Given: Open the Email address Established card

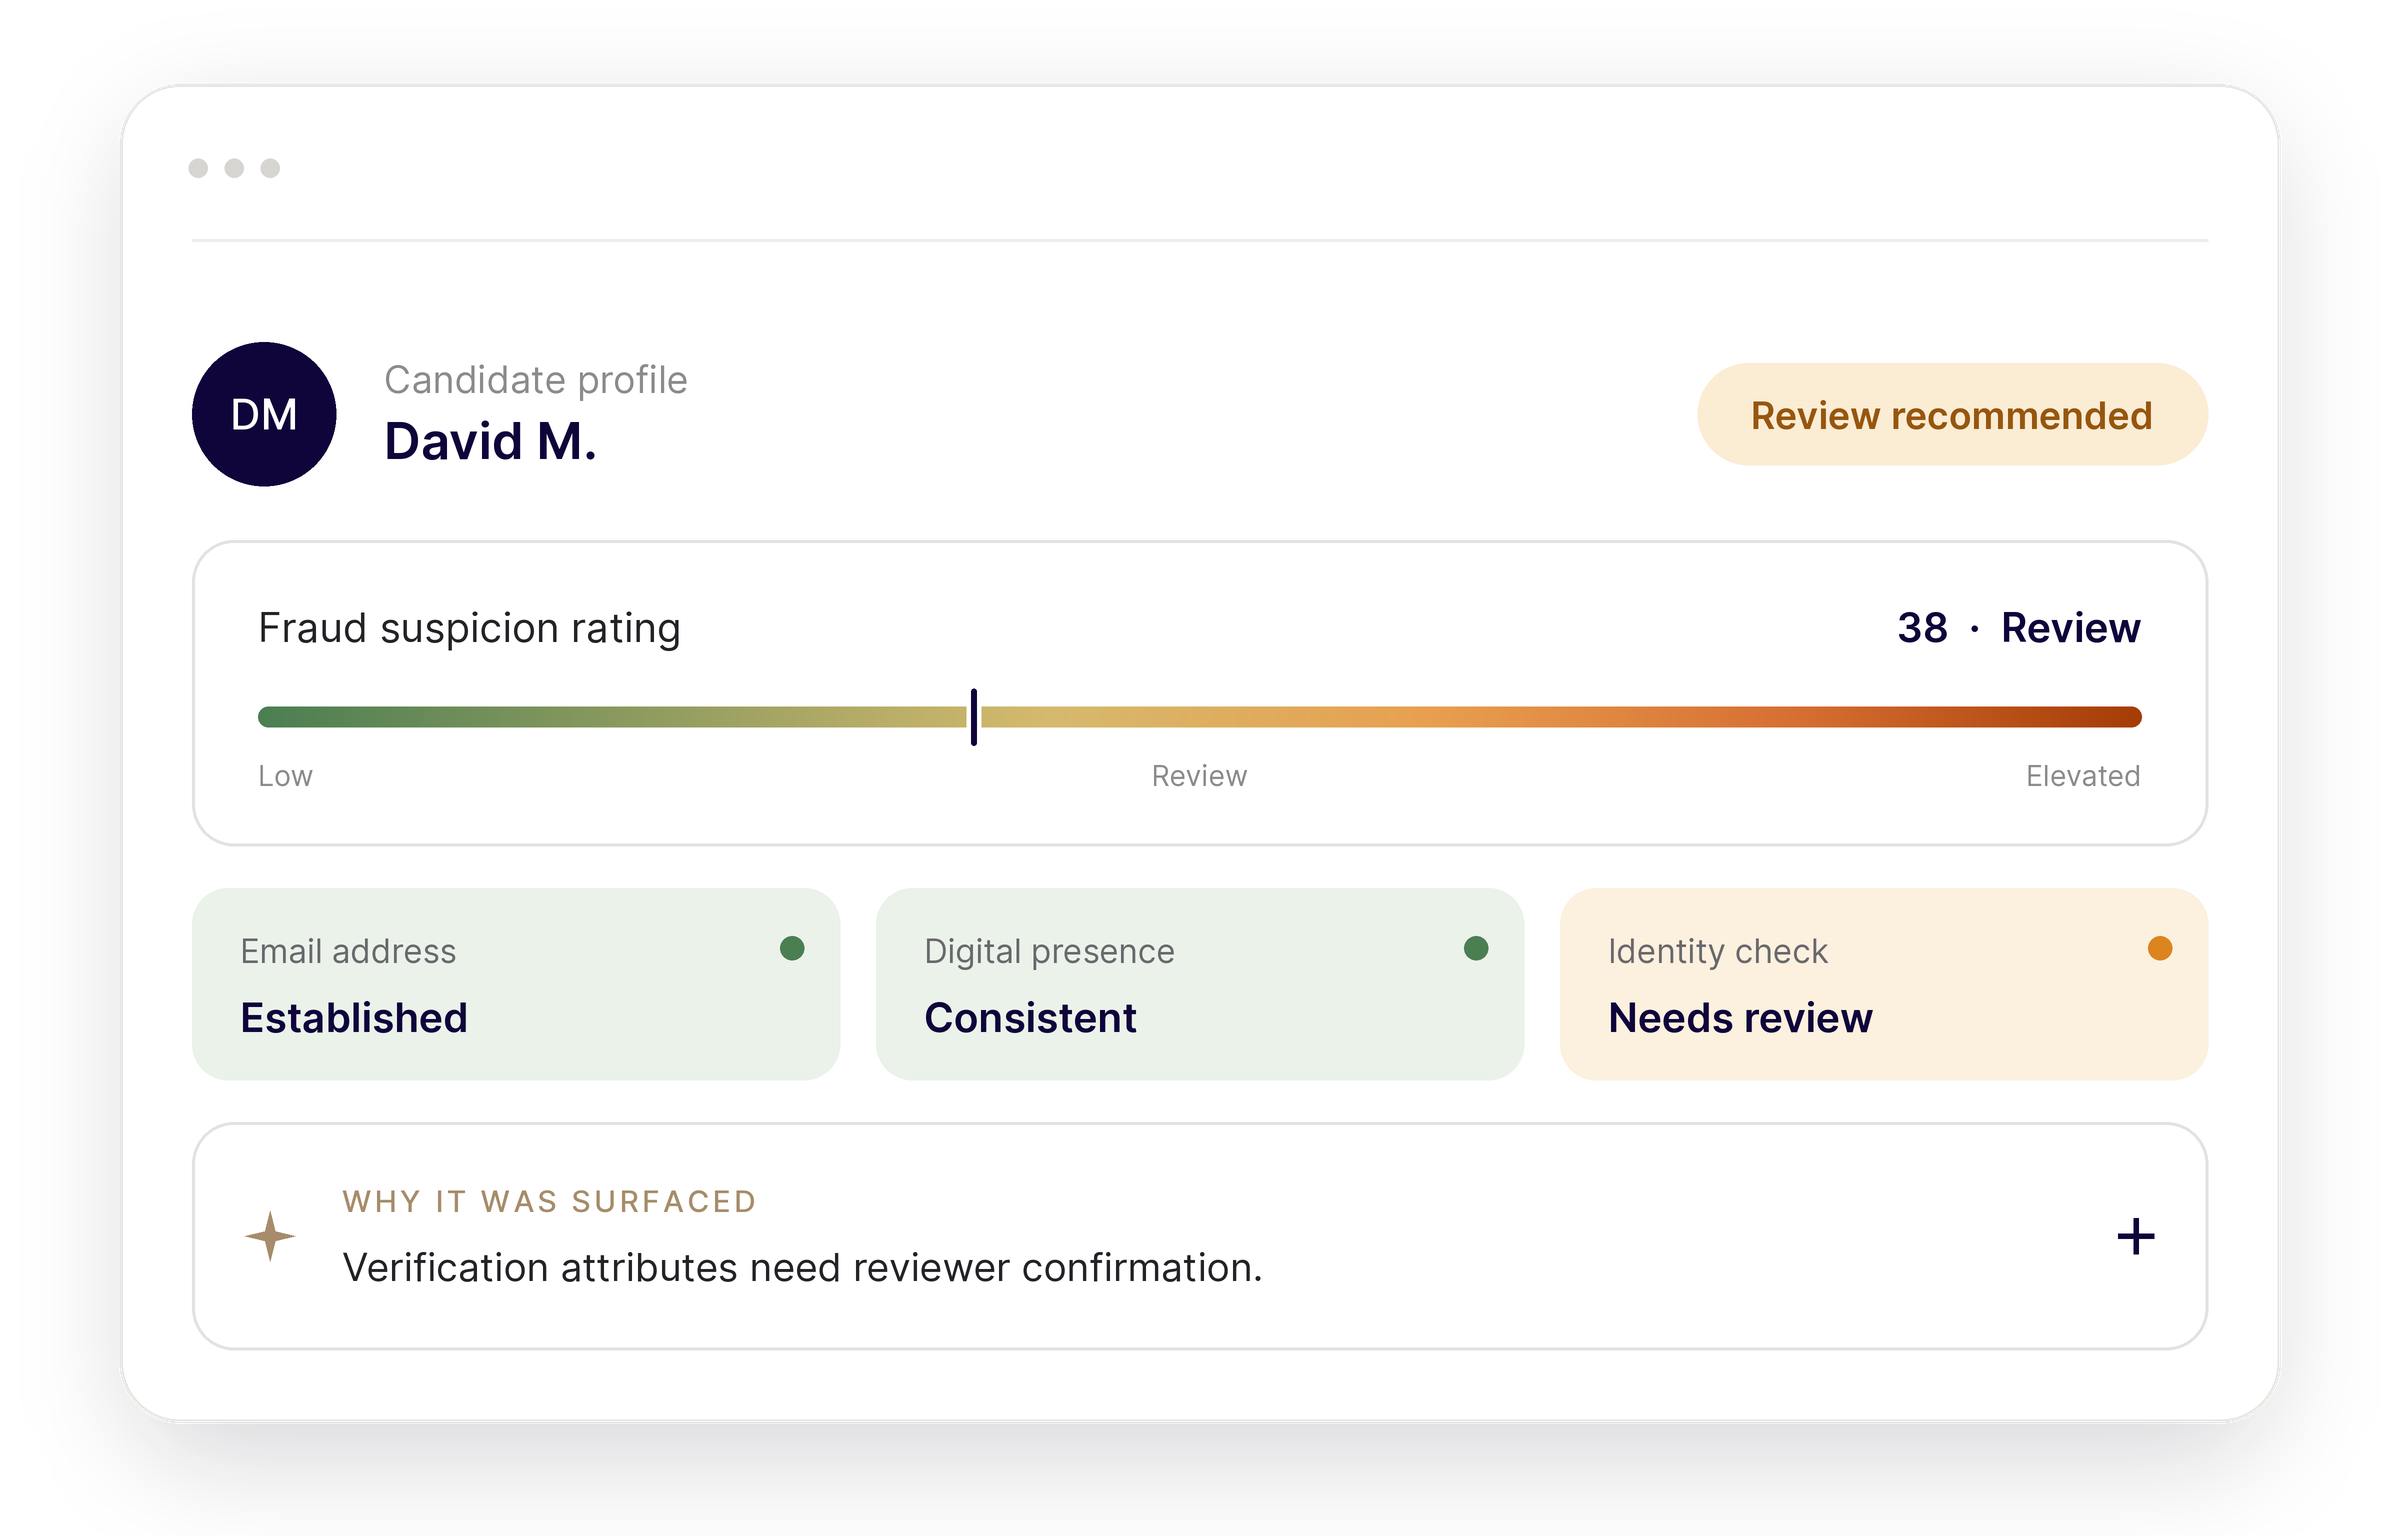Looking at the screenshot, I should click(516, 984).
